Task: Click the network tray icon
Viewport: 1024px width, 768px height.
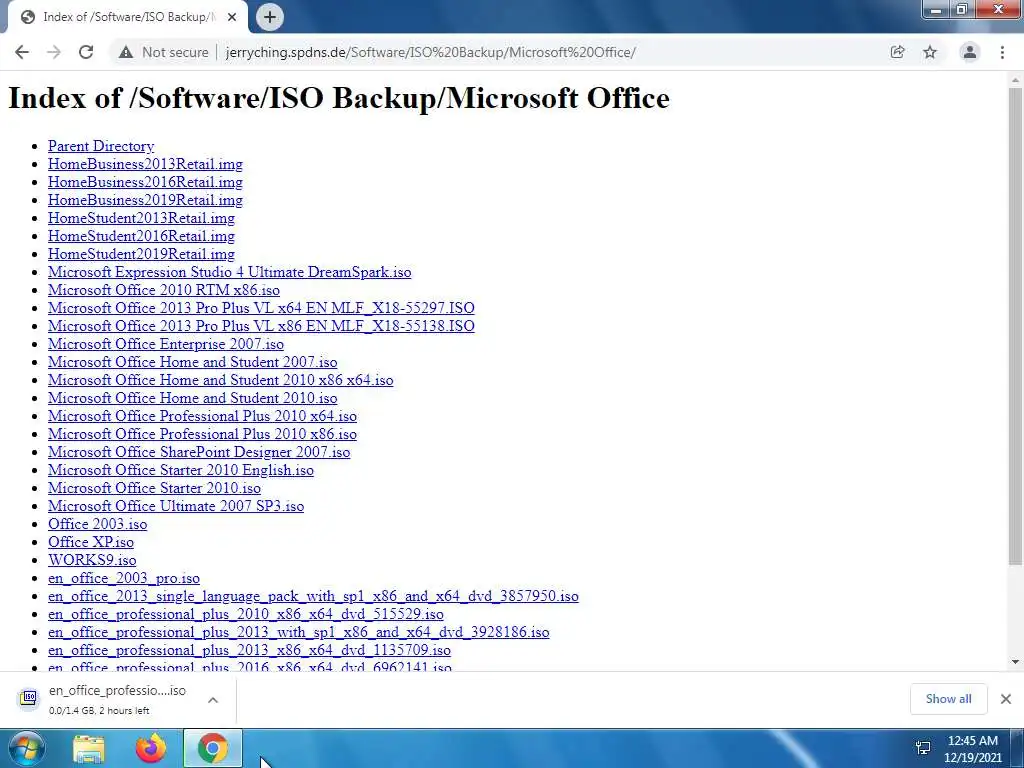Action: [923, 748]
